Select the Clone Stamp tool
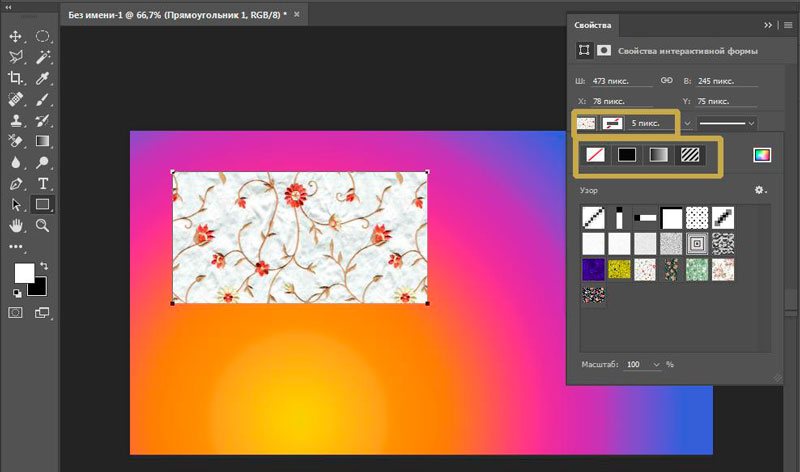The image size is (800, 472). point(15,120)
